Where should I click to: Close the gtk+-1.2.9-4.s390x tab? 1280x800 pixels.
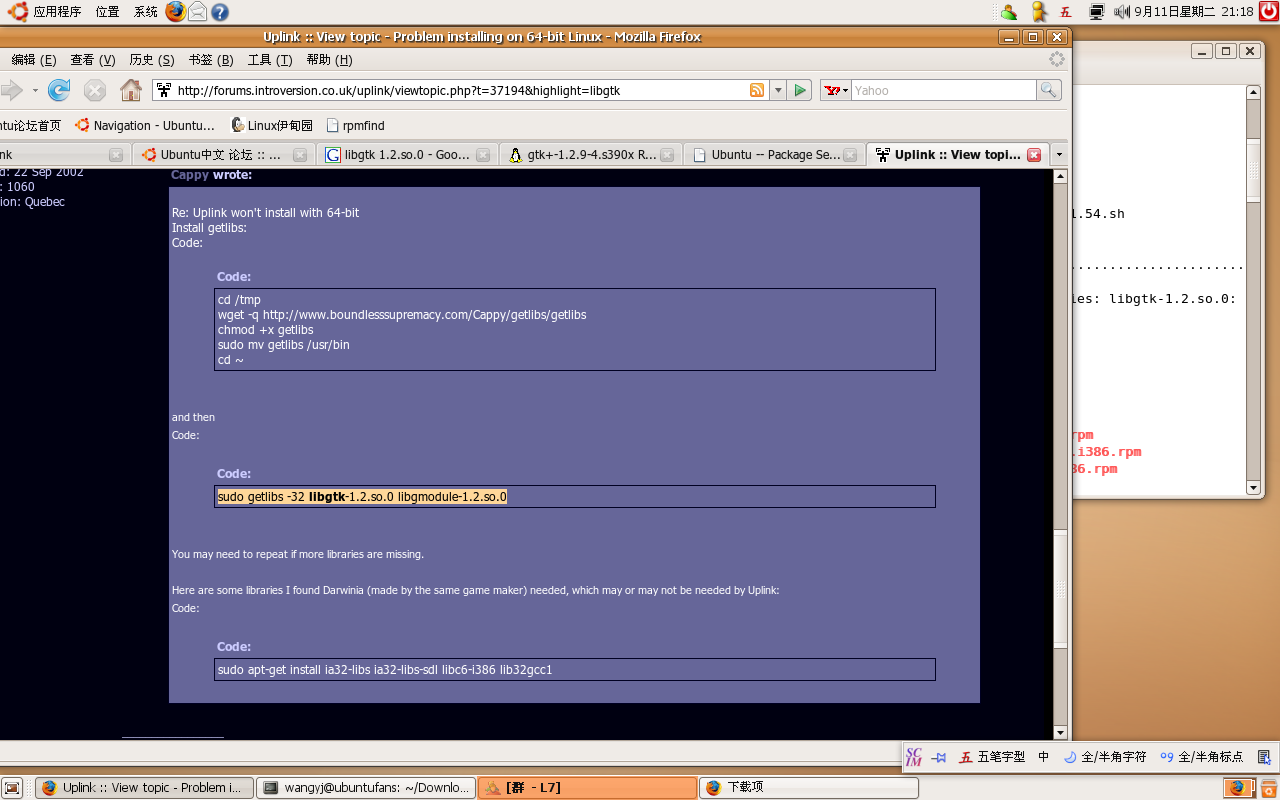click(667, 155)
